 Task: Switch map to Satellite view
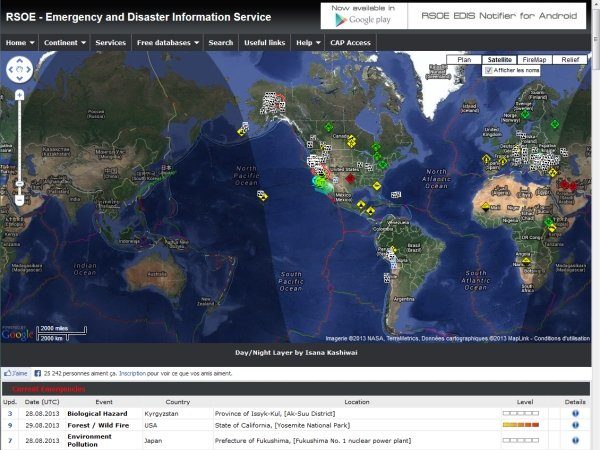point(499,60)
